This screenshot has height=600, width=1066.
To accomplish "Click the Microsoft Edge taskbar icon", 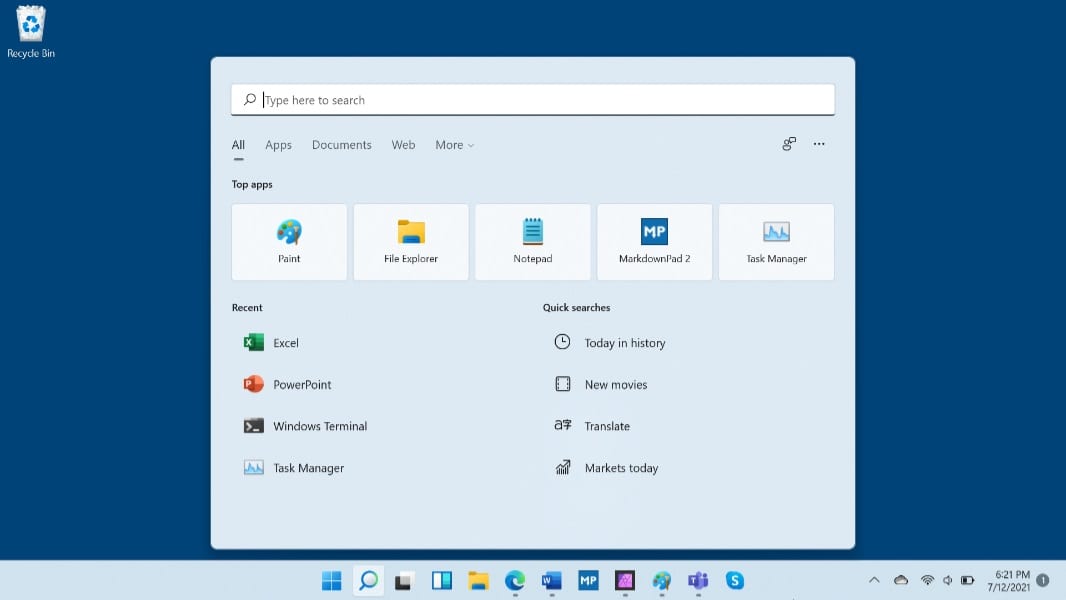I will (x=515, y=580).
